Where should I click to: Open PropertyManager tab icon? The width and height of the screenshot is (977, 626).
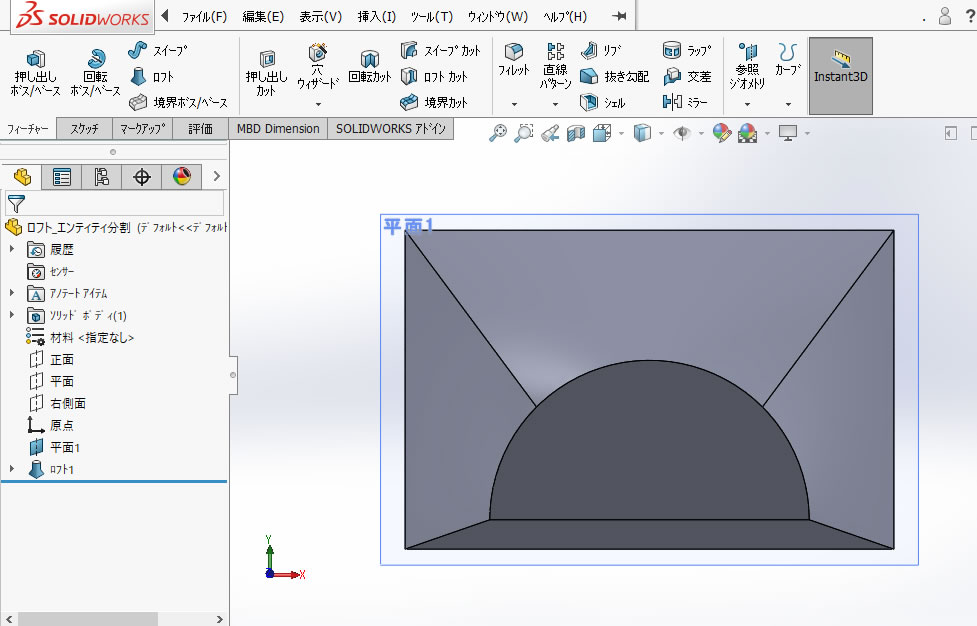tap(62, 177)
